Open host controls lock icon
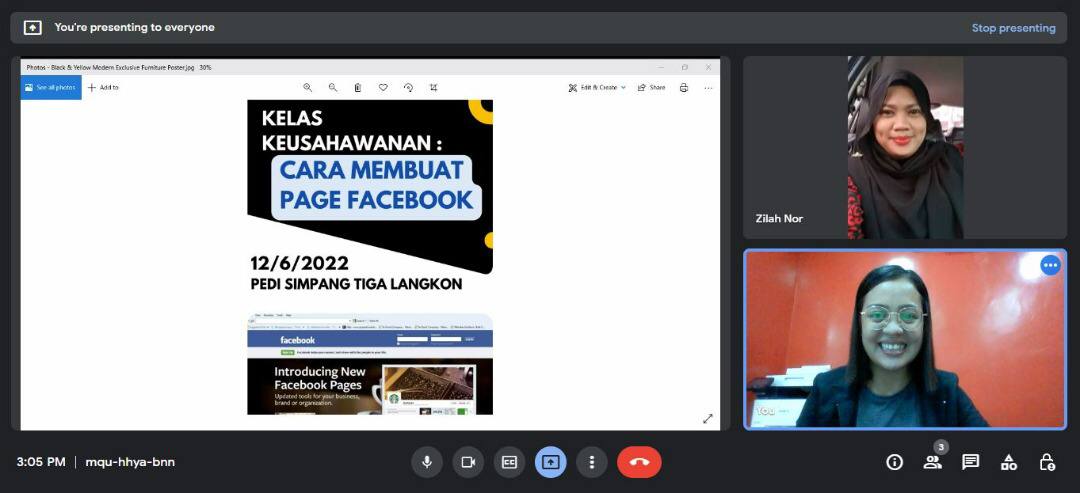Viewport: 1080px width, 493px height. point(1047,462)
